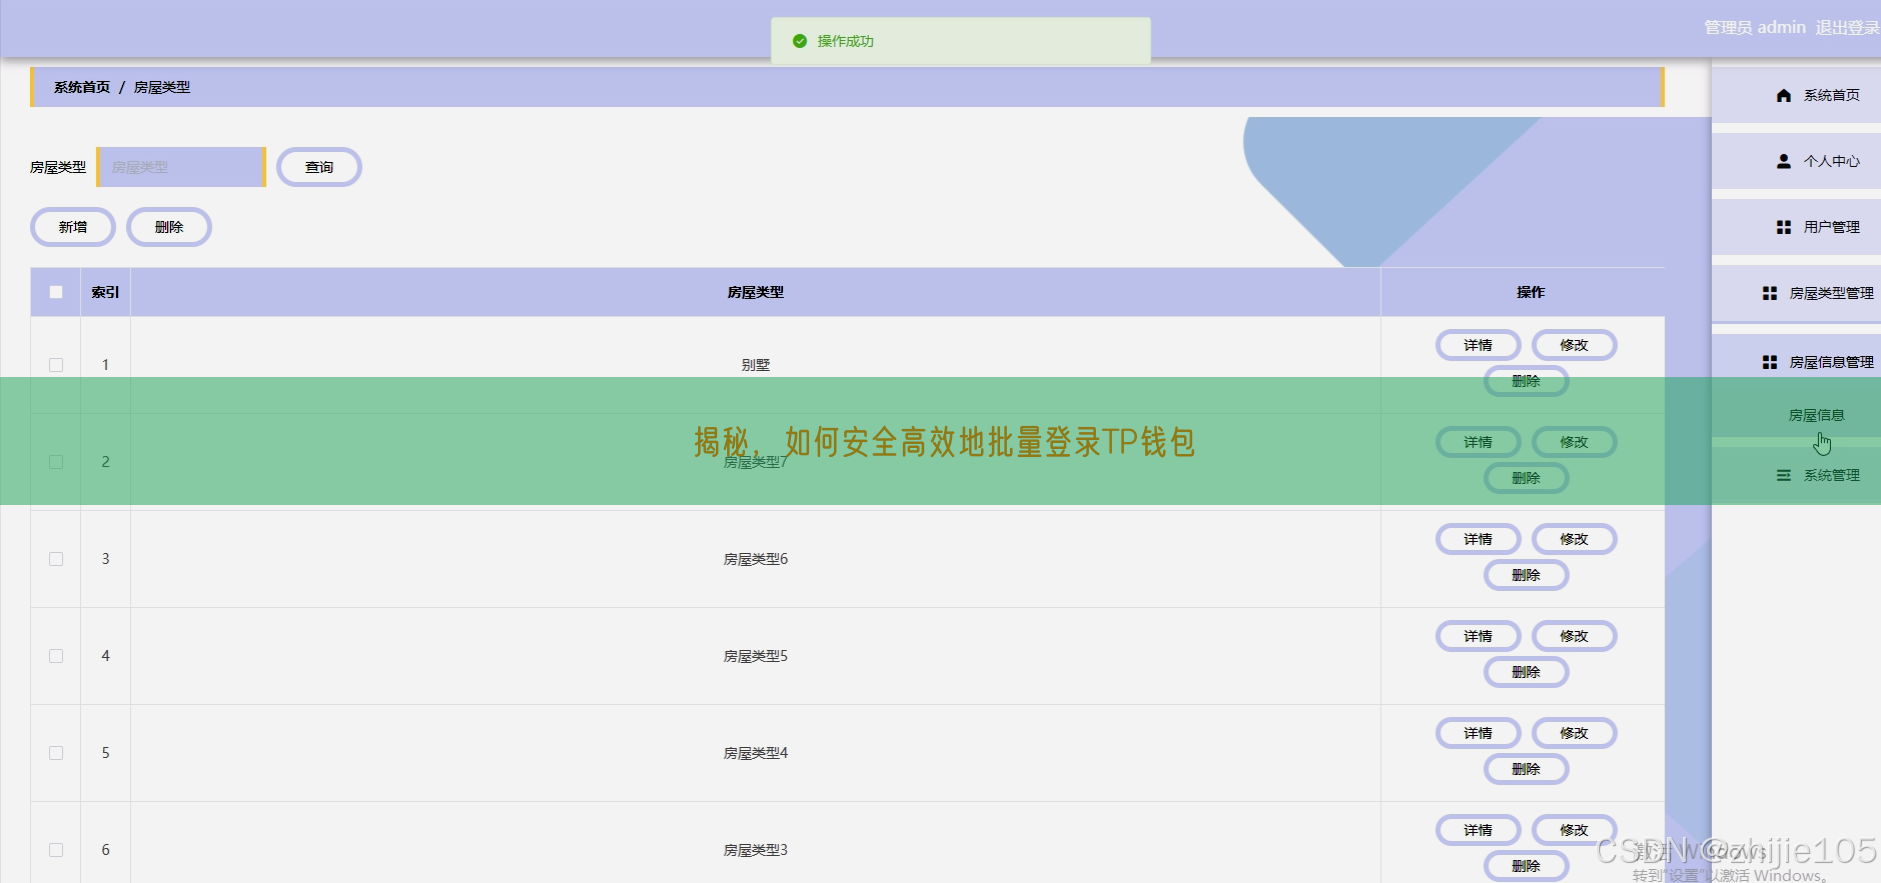This screenshot has height=883, width=1881.
Task: Click 修改 for row 5 房屋类型4
Action: tap(1574, 733)
